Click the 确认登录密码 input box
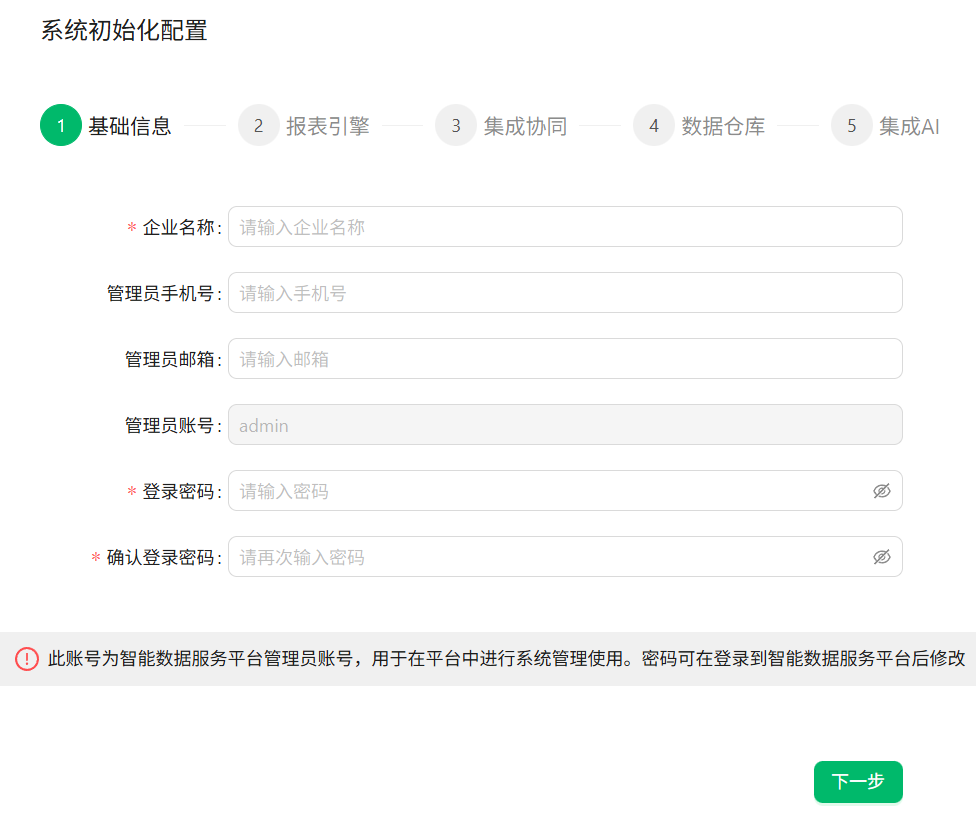 point(545,557)
